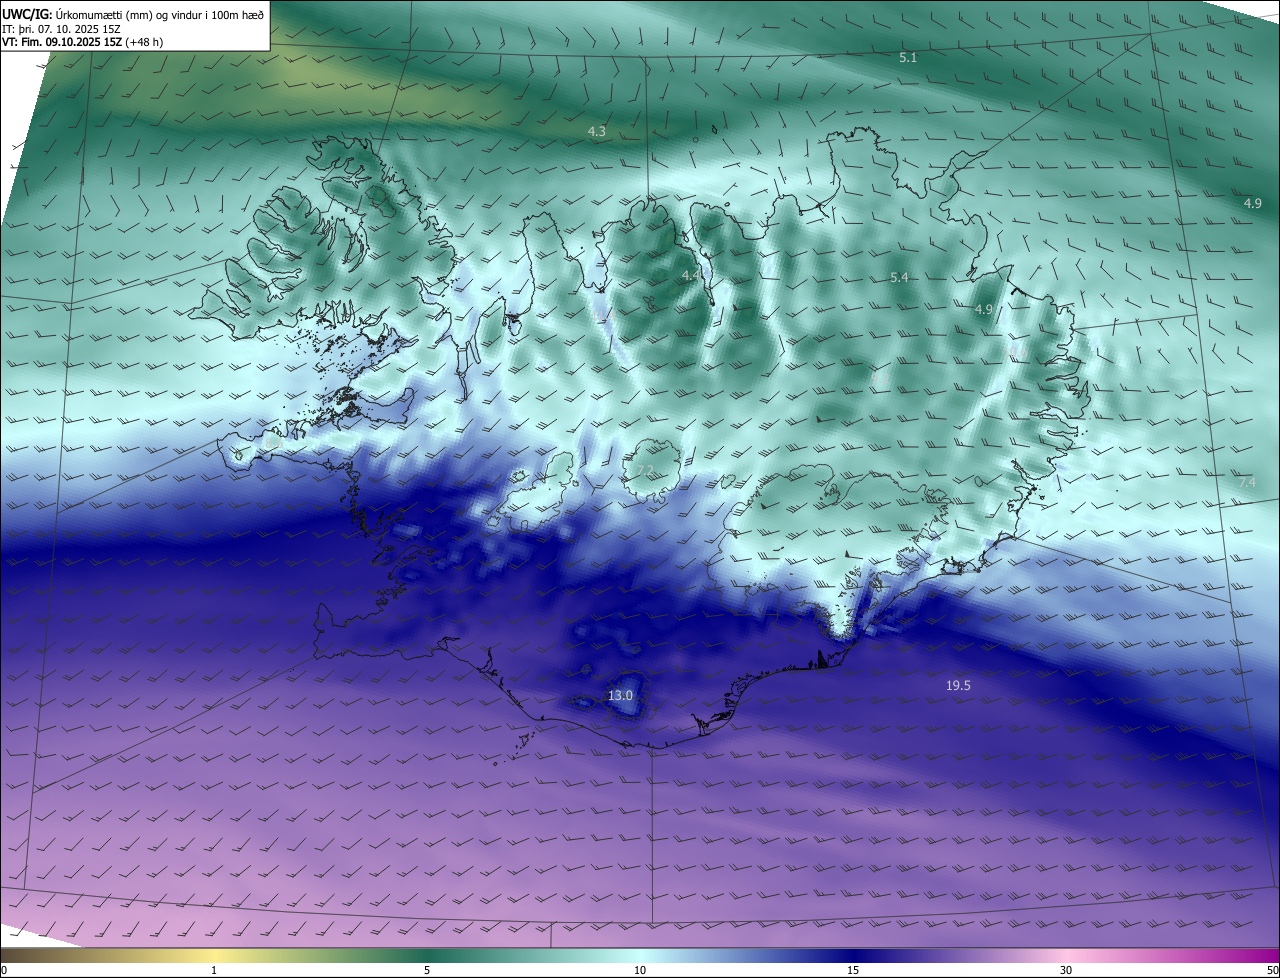Click the map title 'Úrkomumætti (mm) og vindur í 100m hæð'
Screen dimensions: 1280x978
160,15
